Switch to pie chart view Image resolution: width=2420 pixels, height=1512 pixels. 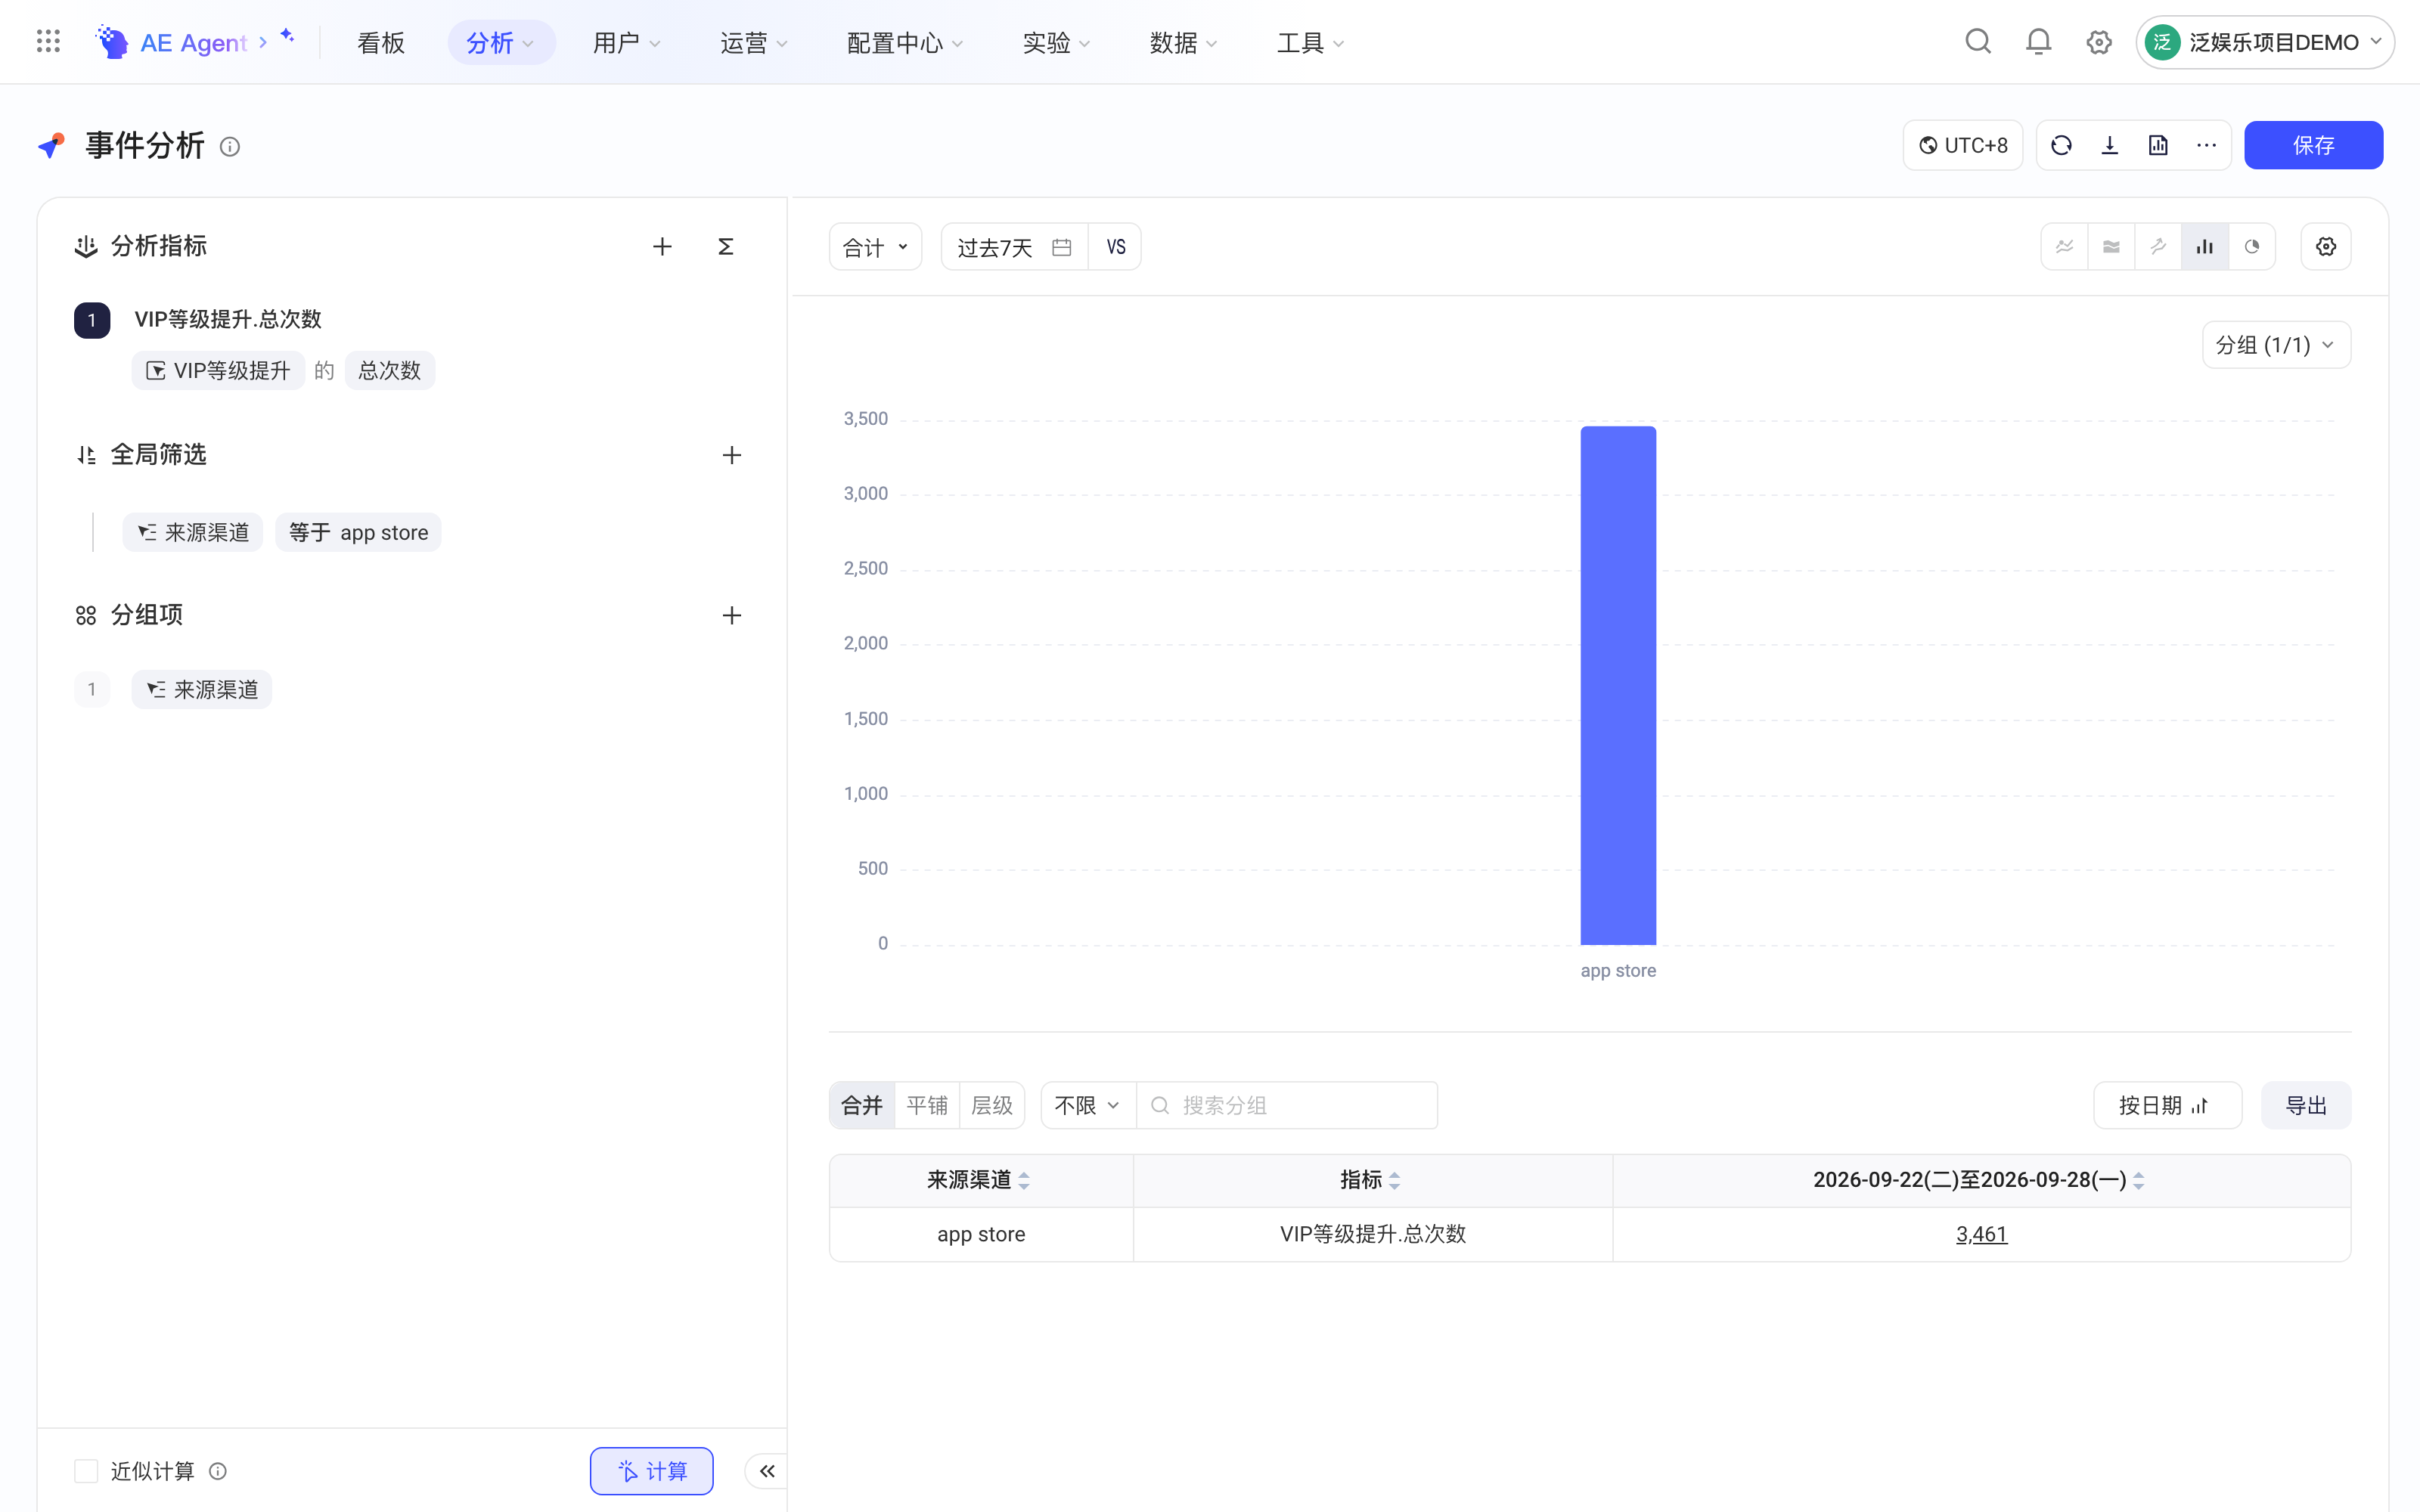[2252, 247]
